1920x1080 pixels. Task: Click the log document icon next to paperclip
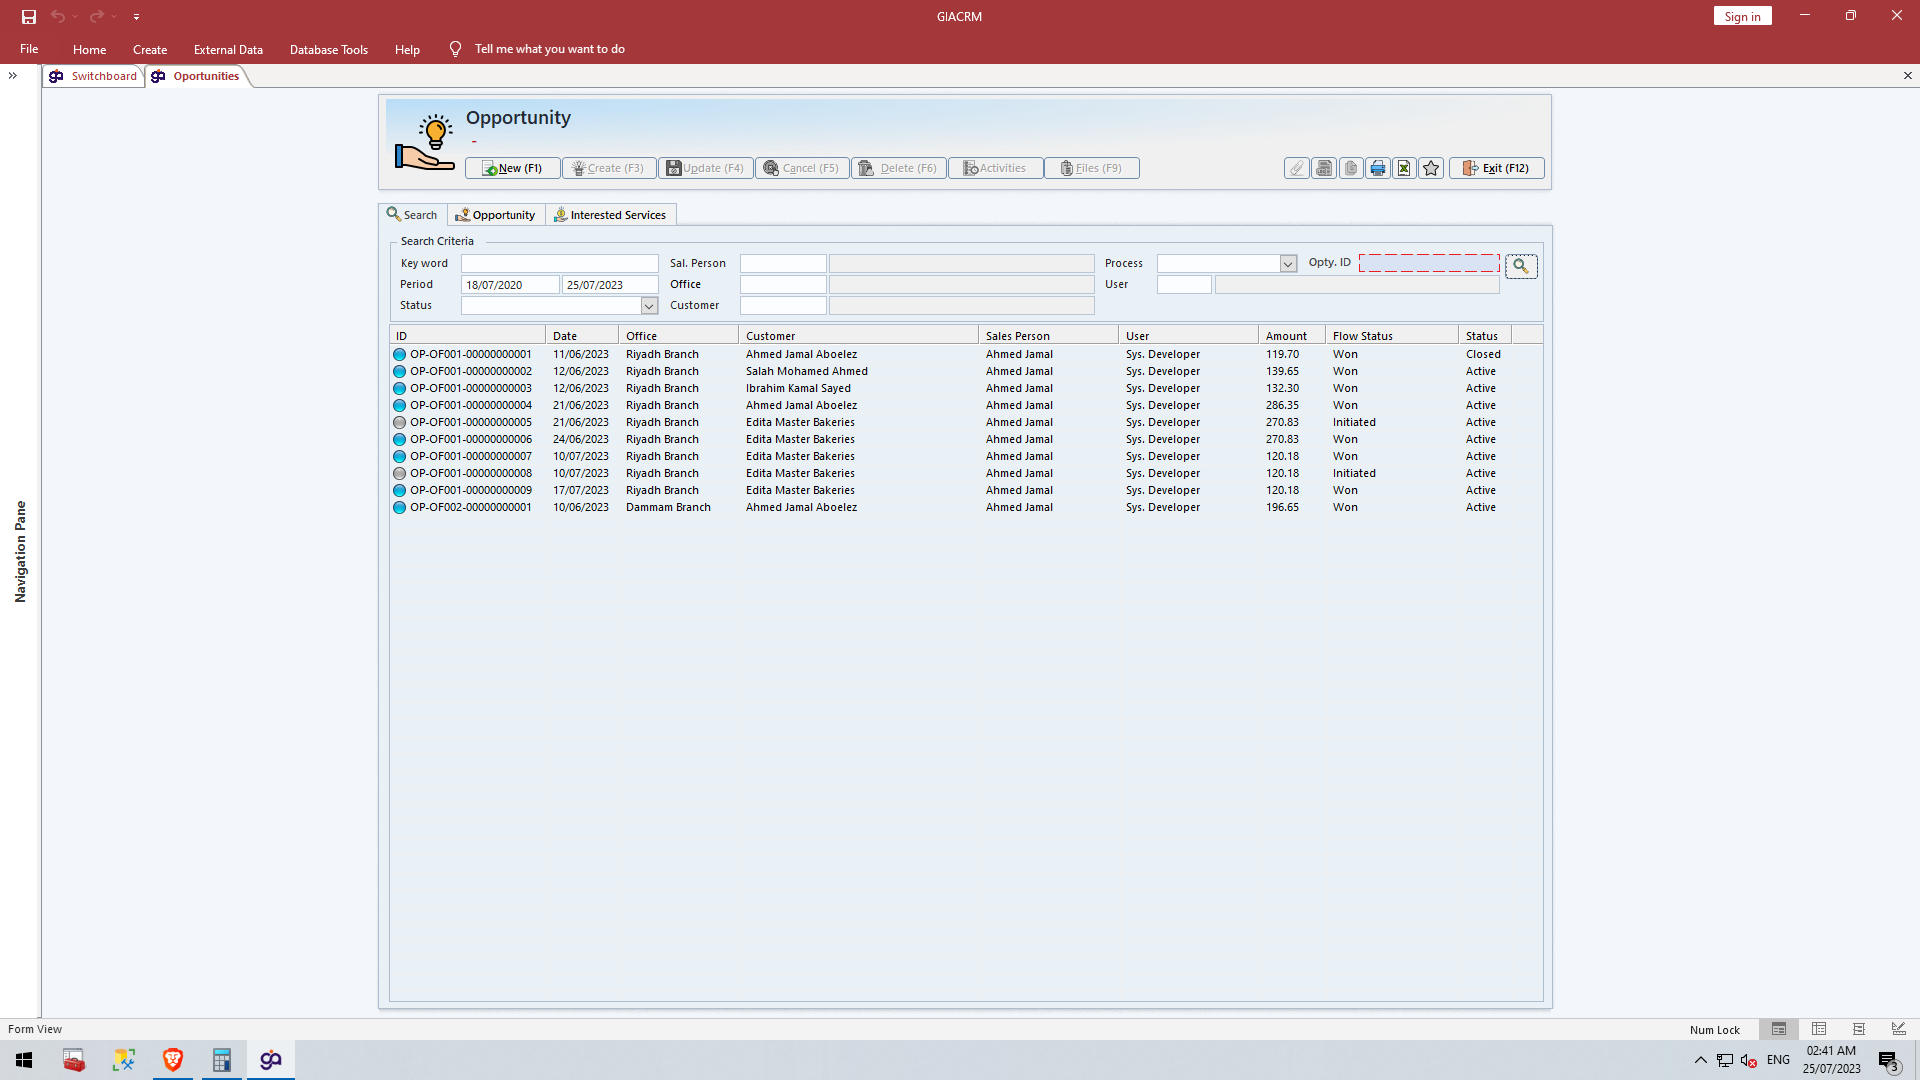click(1323, 168)
